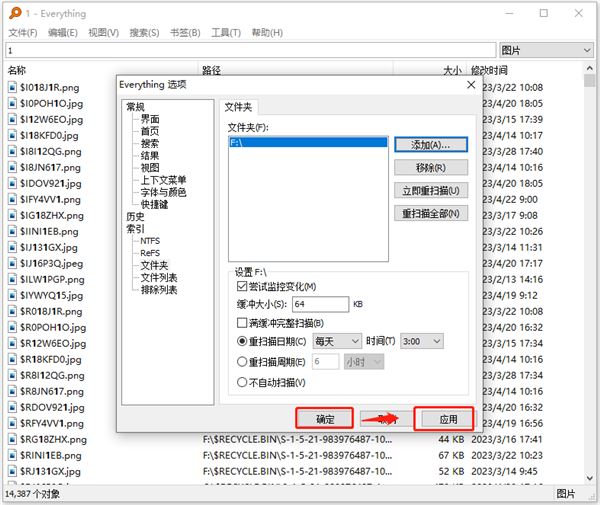Click icon beside $R0POH1O.jpg

coord(13,328)
